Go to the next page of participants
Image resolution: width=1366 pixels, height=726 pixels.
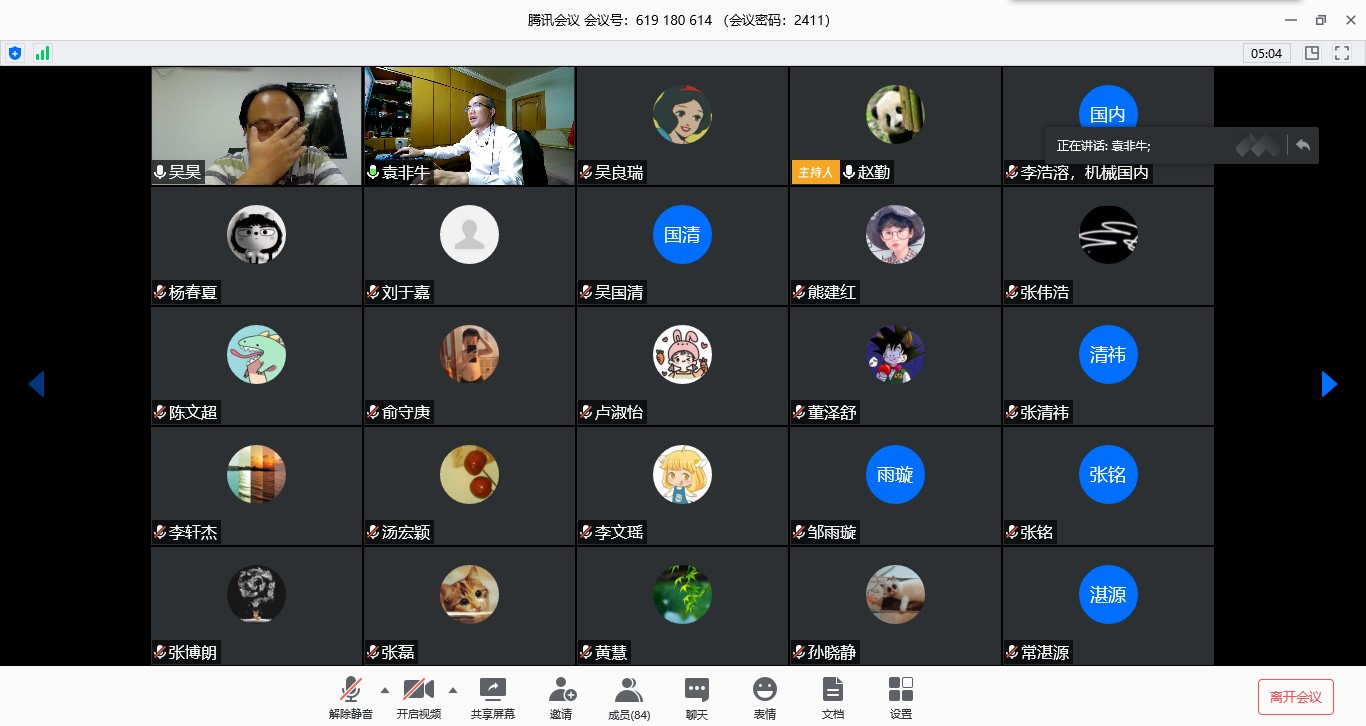1329,384
